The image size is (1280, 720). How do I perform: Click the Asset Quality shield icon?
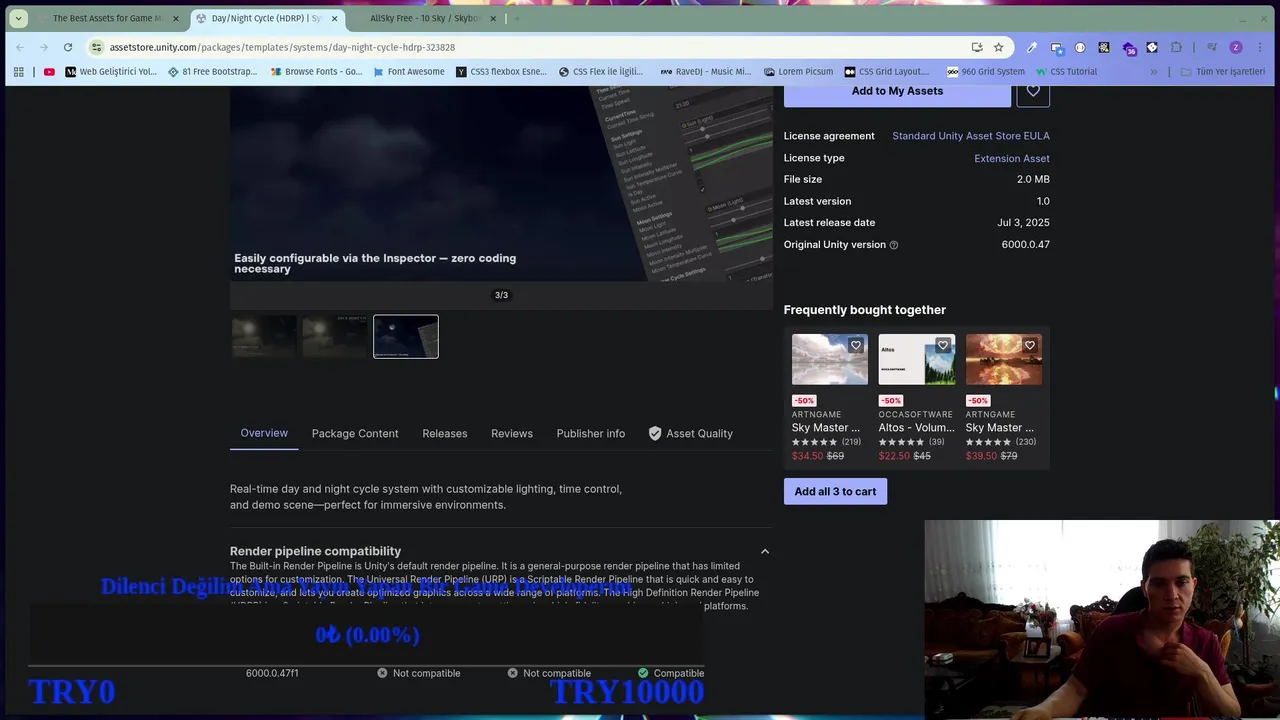pos(655,433)
